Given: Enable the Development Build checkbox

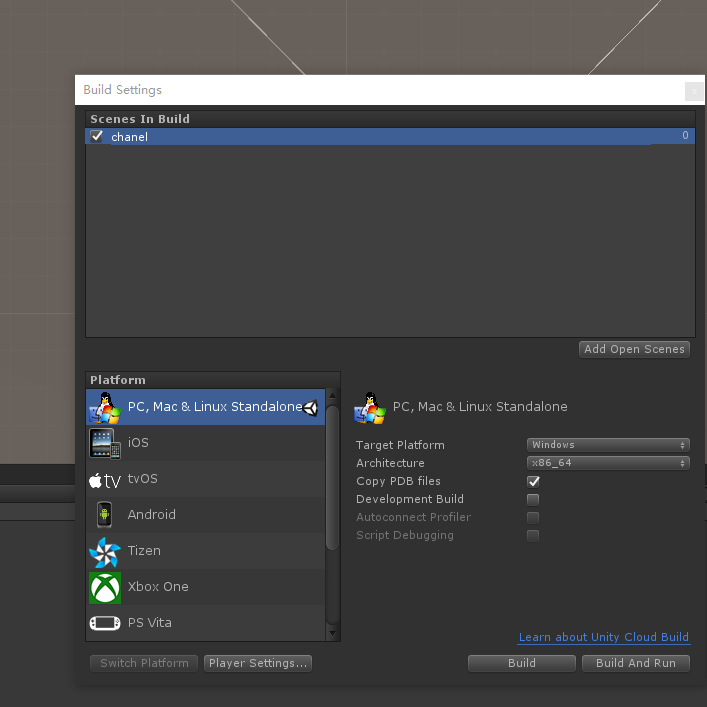Looking at the screenshot, I should point(533,500).
